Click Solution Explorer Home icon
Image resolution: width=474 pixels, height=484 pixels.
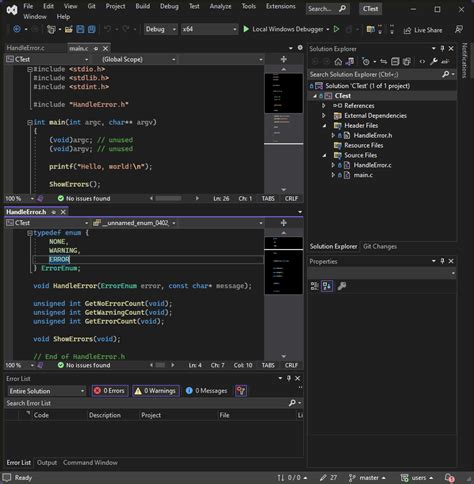(338, 62)
